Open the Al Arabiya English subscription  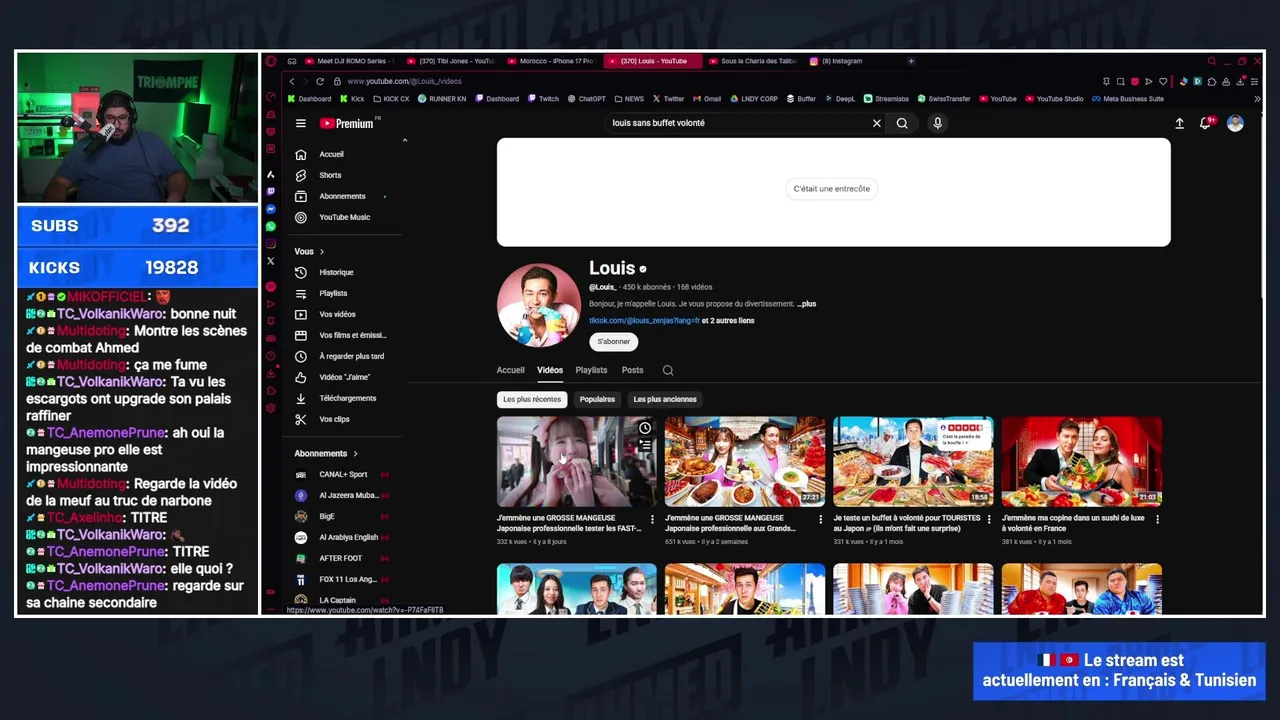348,537
